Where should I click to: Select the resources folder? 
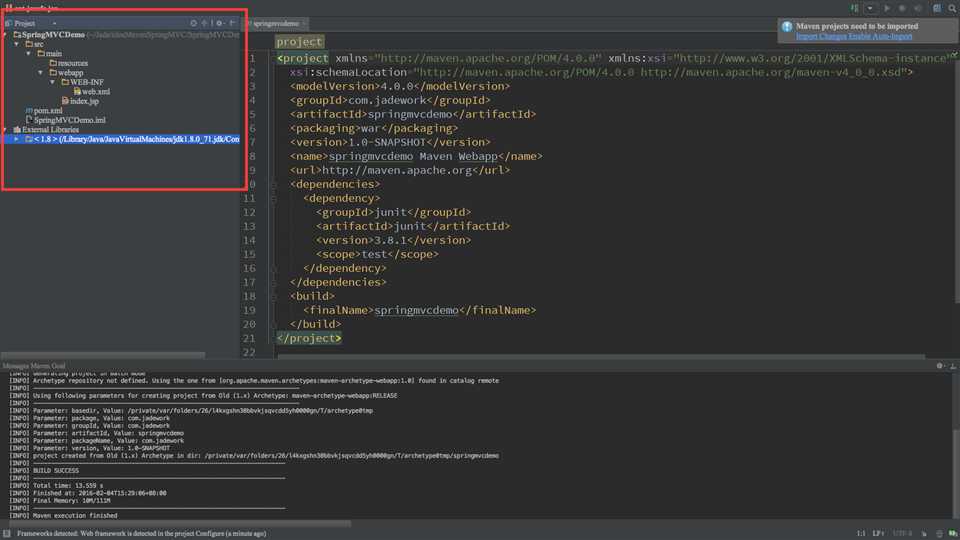[68, 63]
